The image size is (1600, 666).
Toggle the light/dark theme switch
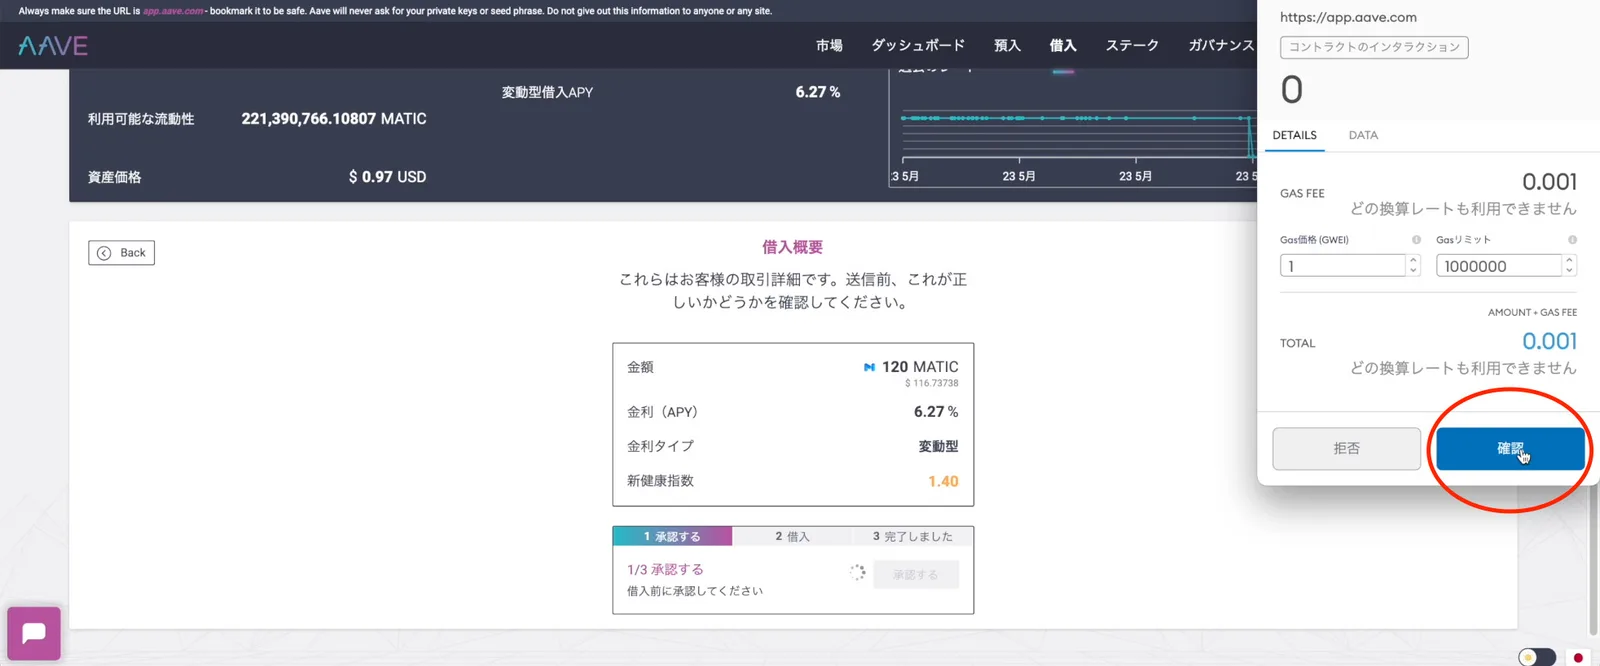(1537, 657)
